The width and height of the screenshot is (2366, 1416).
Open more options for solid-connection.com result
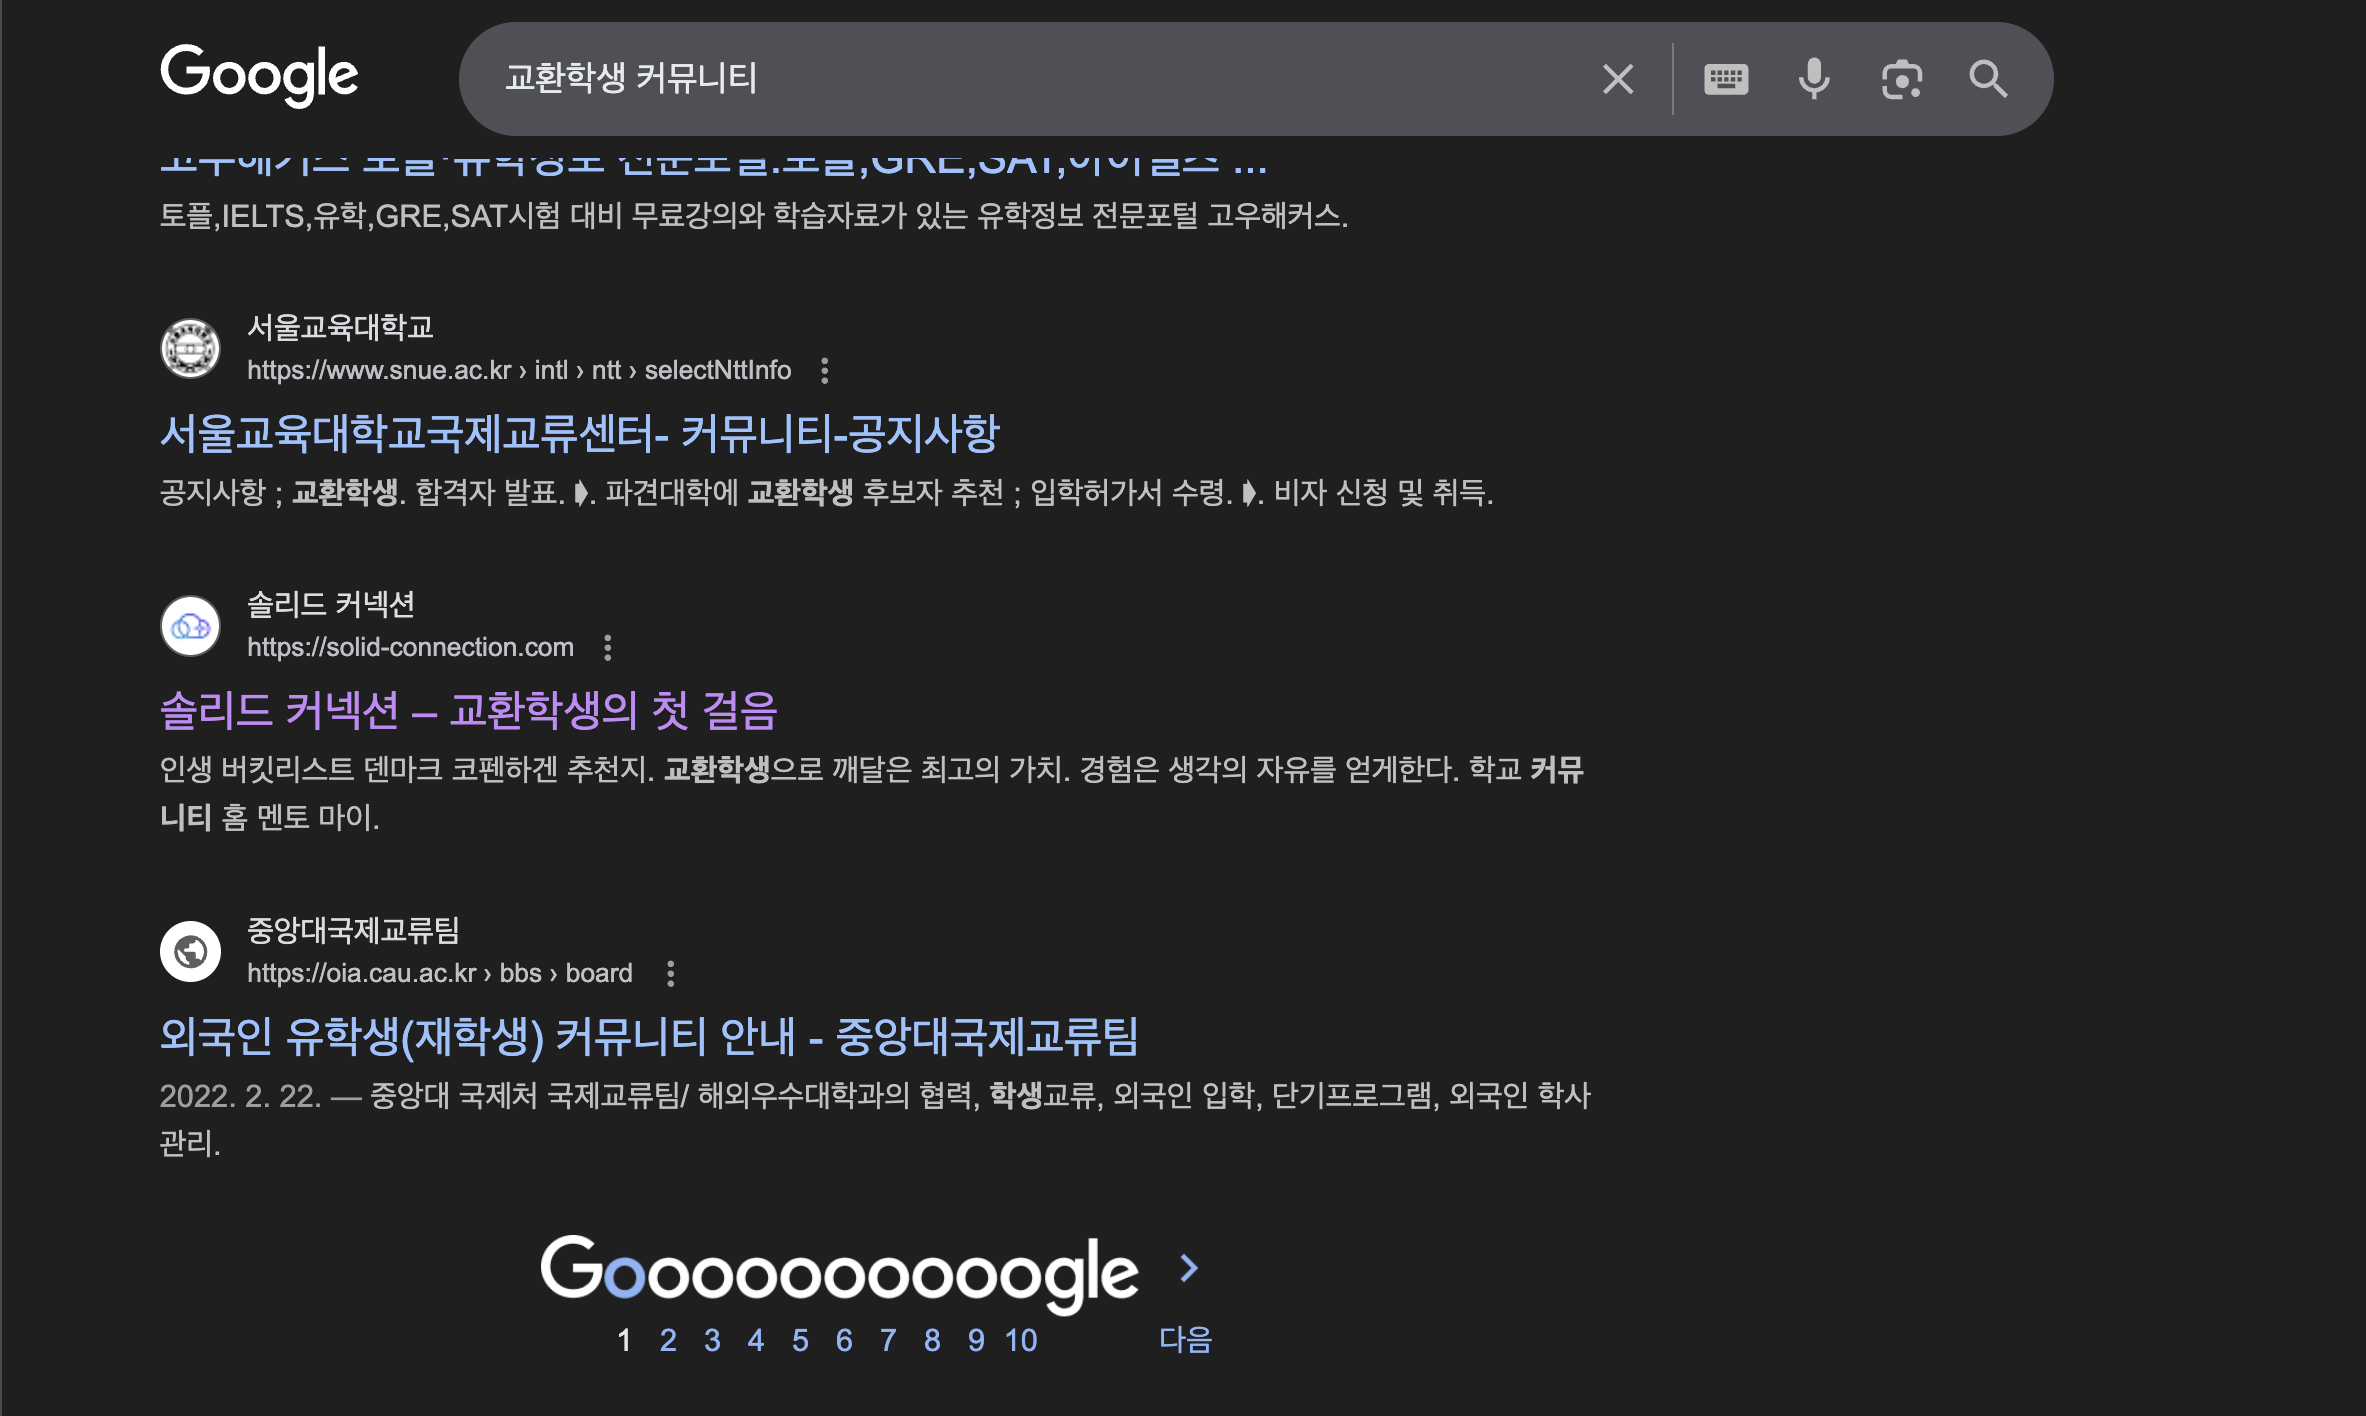click(607, 648)
